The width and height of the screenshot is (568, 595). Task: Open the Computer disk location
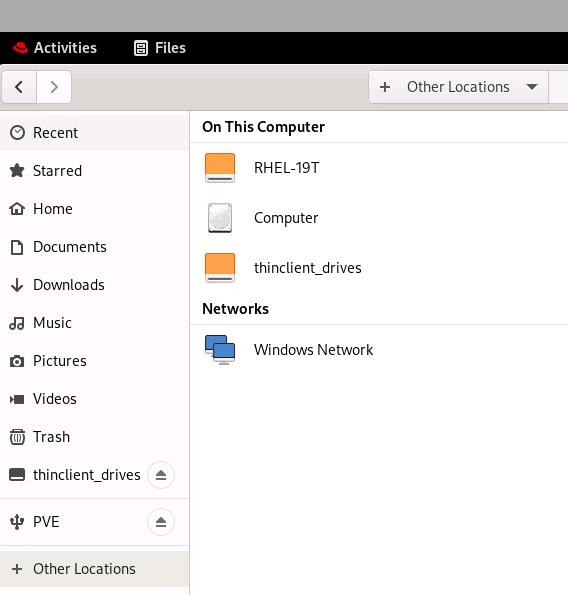pyautogui.click(x=379, y=218)
